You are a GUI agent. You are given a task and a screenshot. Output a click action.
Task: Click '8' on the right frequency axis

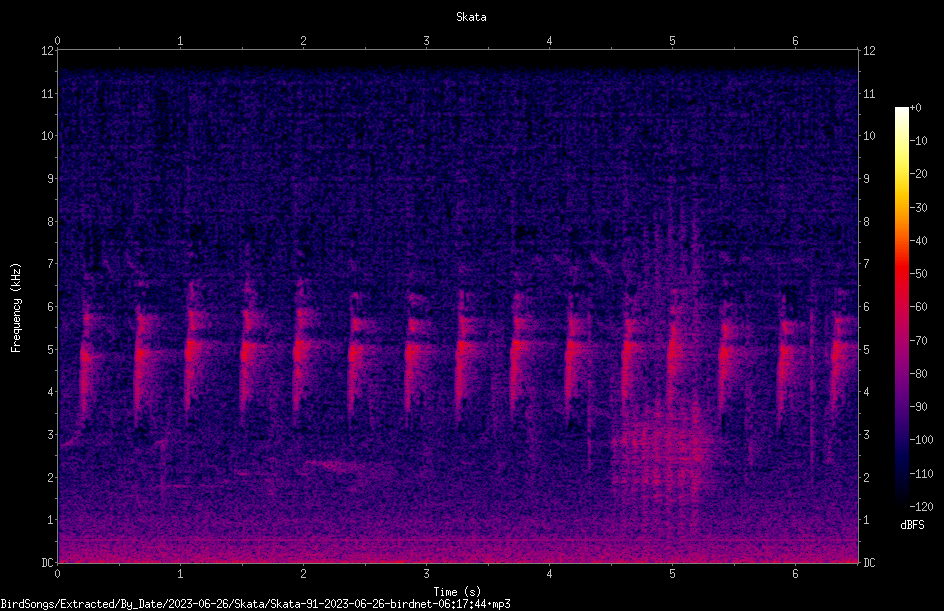(866, 222)
